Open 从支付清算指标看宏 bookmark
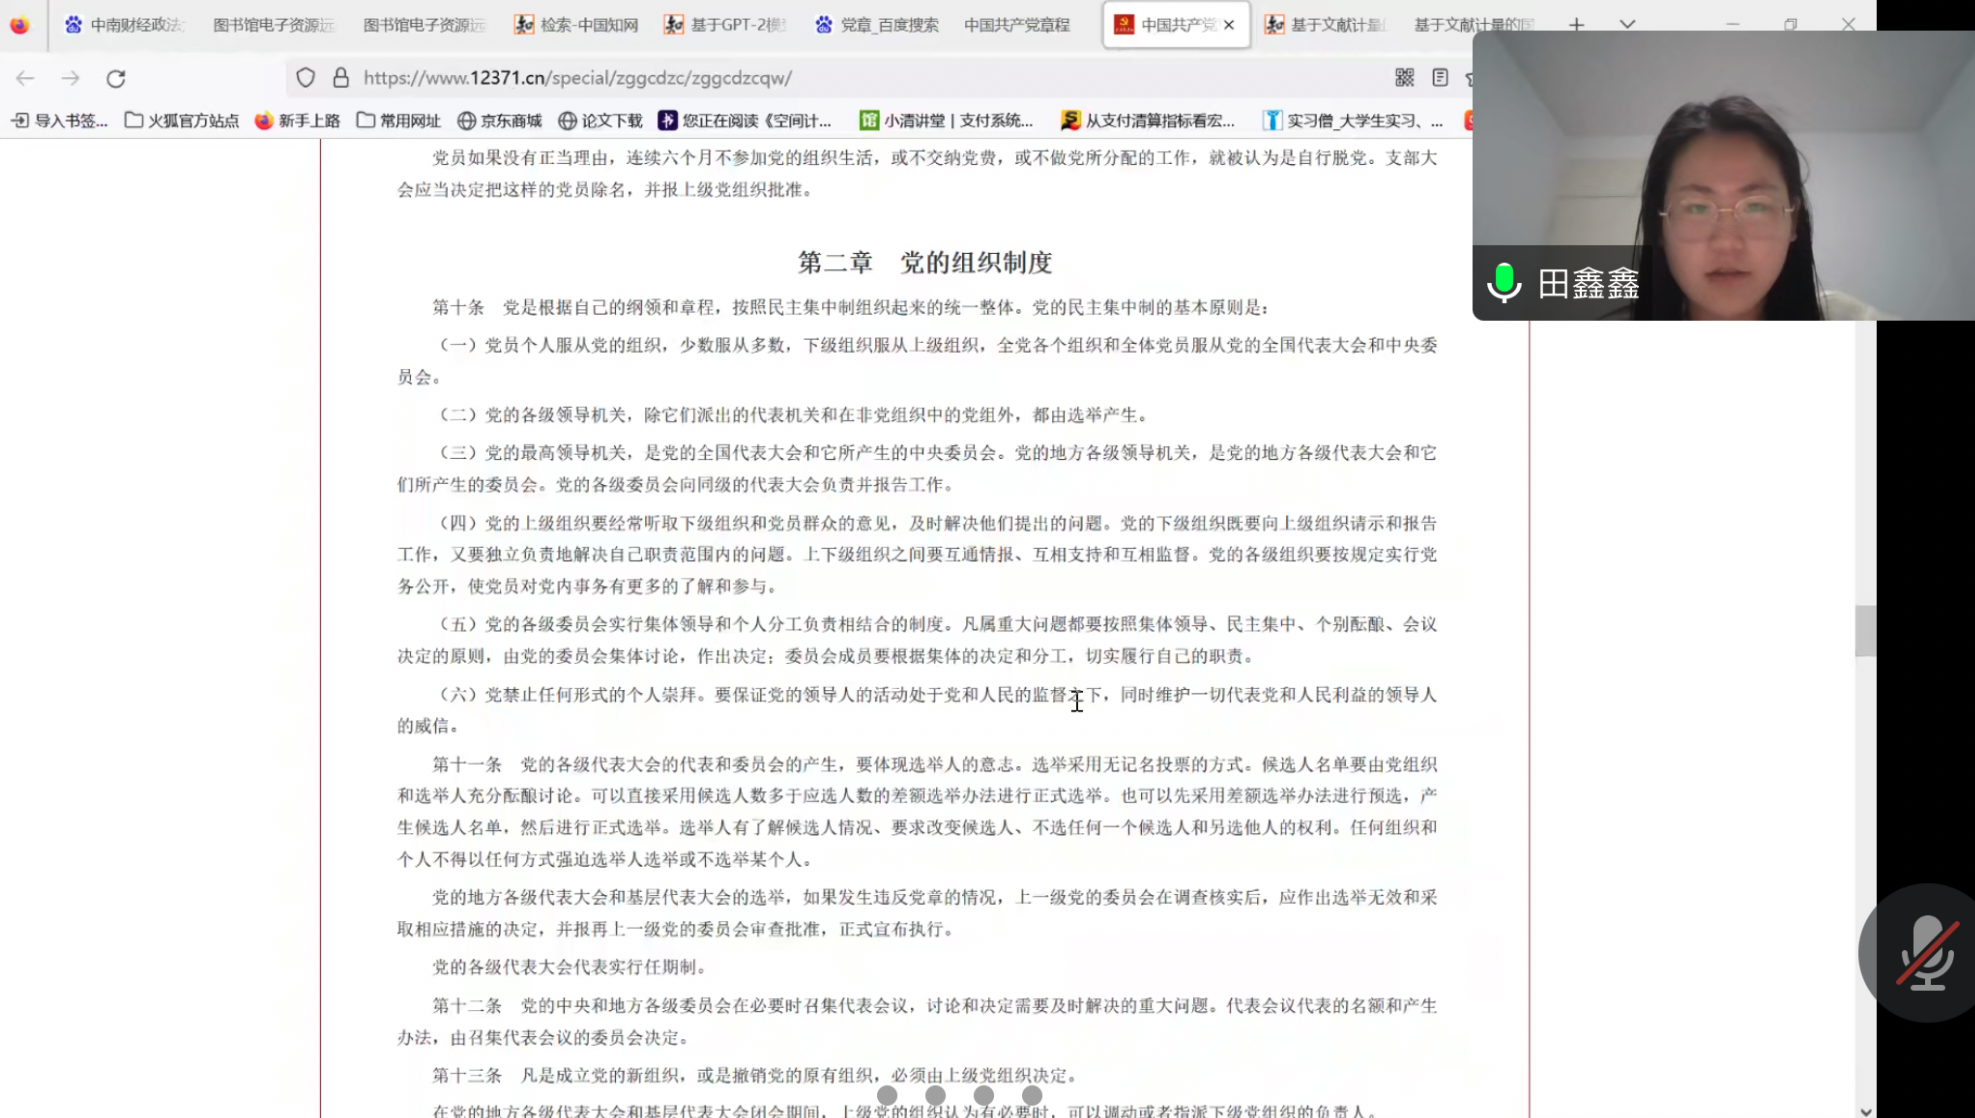The image size is (1975, 1118). click(1148, 120)
